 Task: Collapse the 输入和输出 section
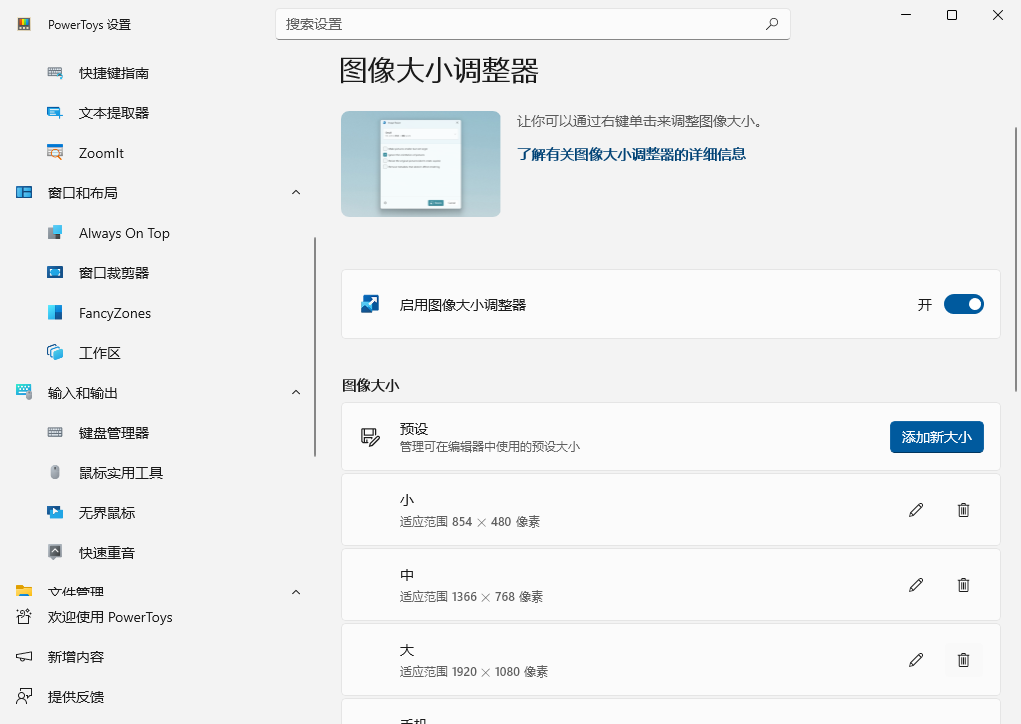(x=295, y=392)
